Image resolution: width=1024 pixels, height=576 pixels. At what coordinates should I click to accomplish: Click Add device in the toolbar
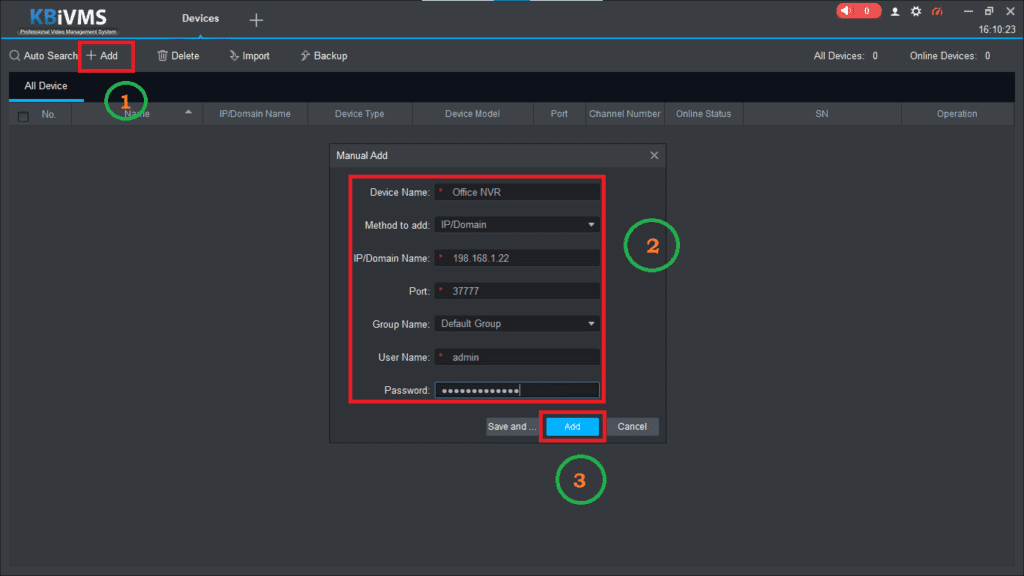pos(103,56)
